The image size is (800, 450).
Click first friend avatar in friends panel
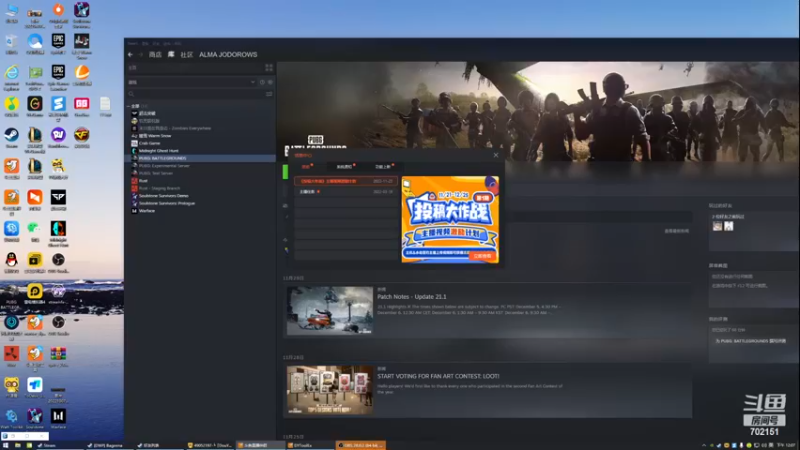click(717, 226)
